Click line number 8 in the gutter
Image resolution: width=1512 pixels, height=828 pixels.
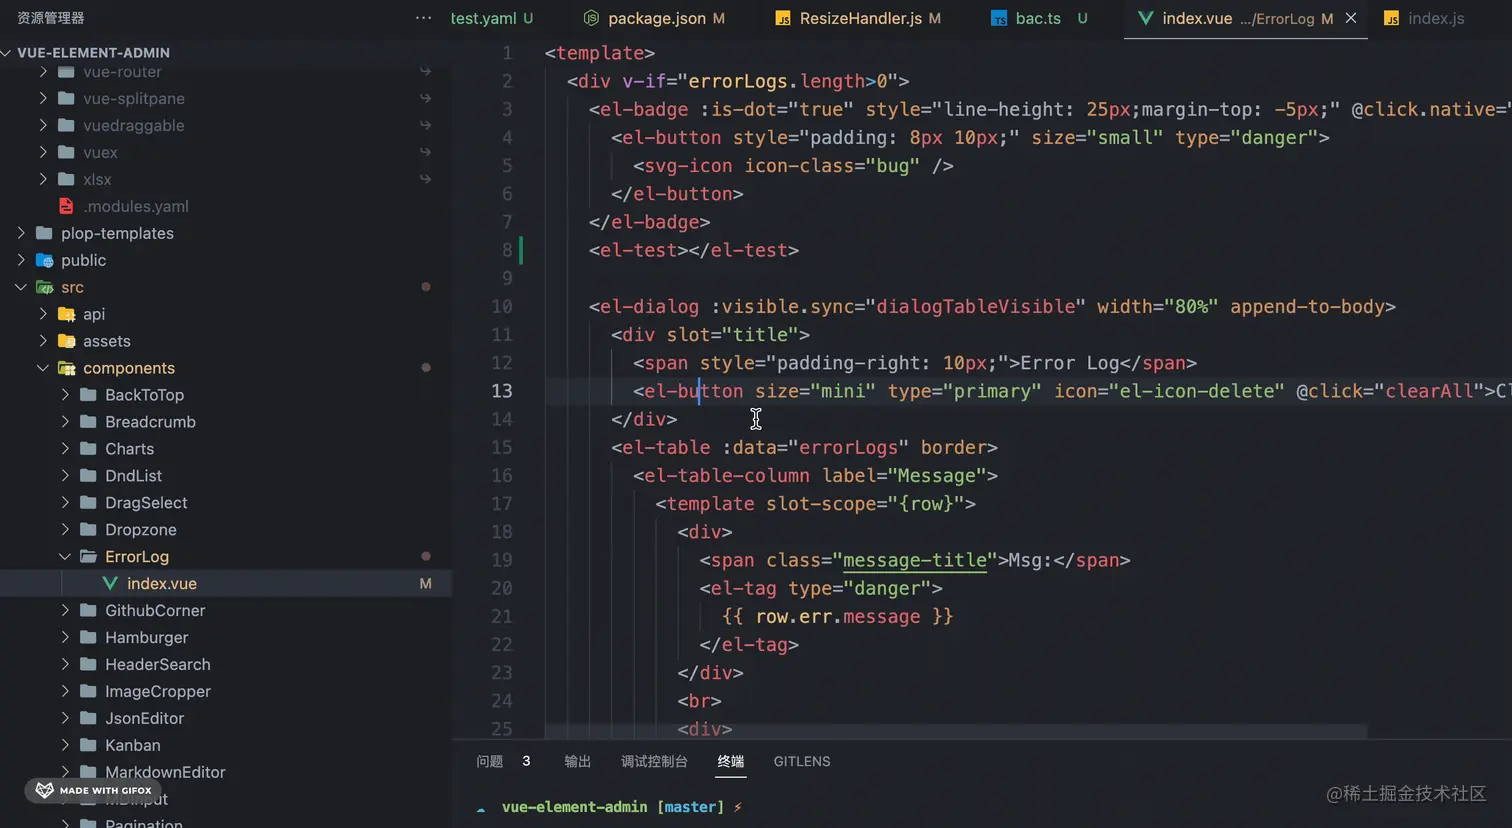click(508, 250)
